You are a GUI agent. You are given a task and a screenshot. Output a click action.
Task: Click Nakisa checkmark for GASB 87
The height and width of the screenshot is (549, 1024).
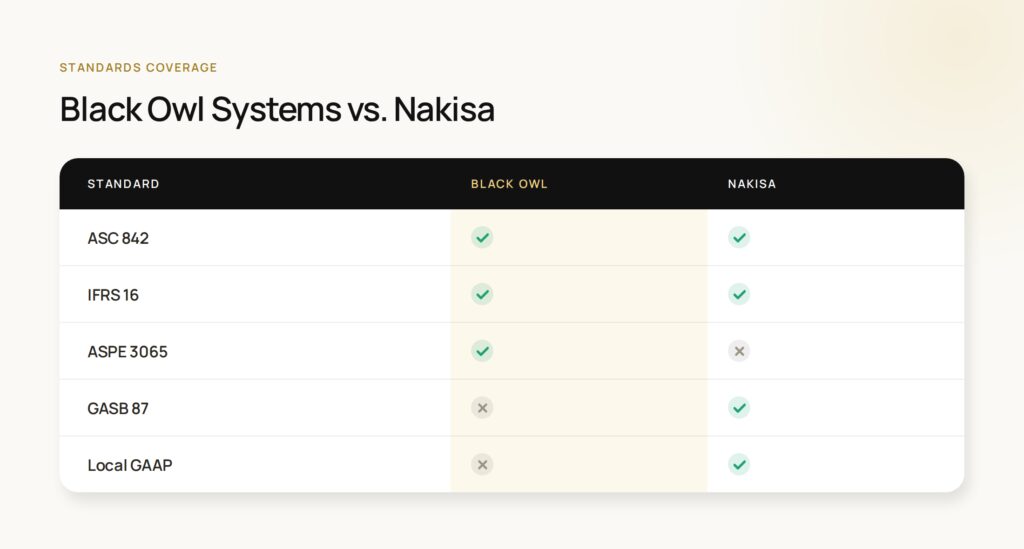(739, 408)
